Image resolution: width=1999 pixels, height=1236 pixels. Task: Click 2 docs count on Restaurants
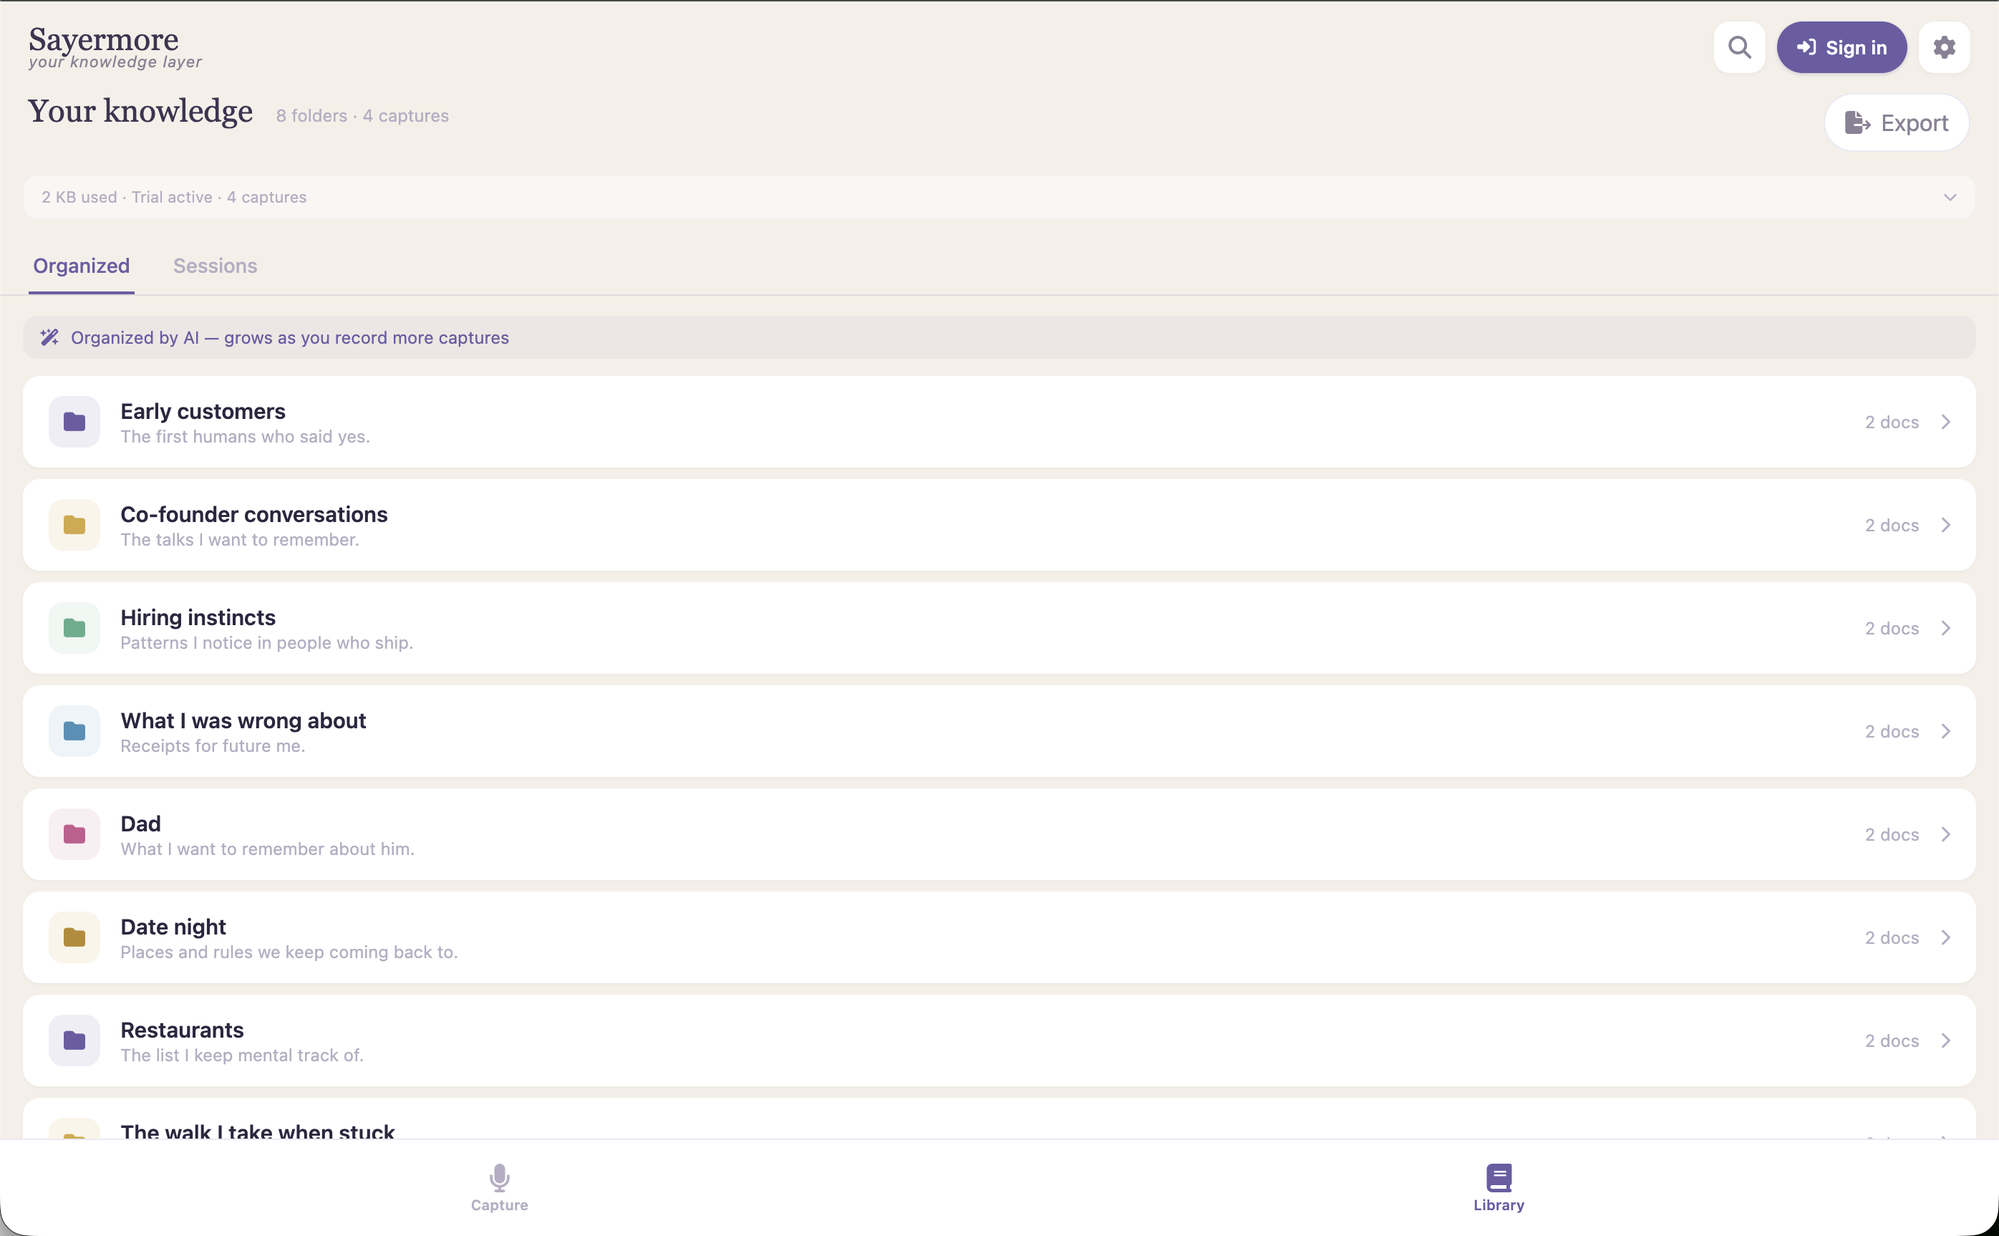click(1892, 1040)
